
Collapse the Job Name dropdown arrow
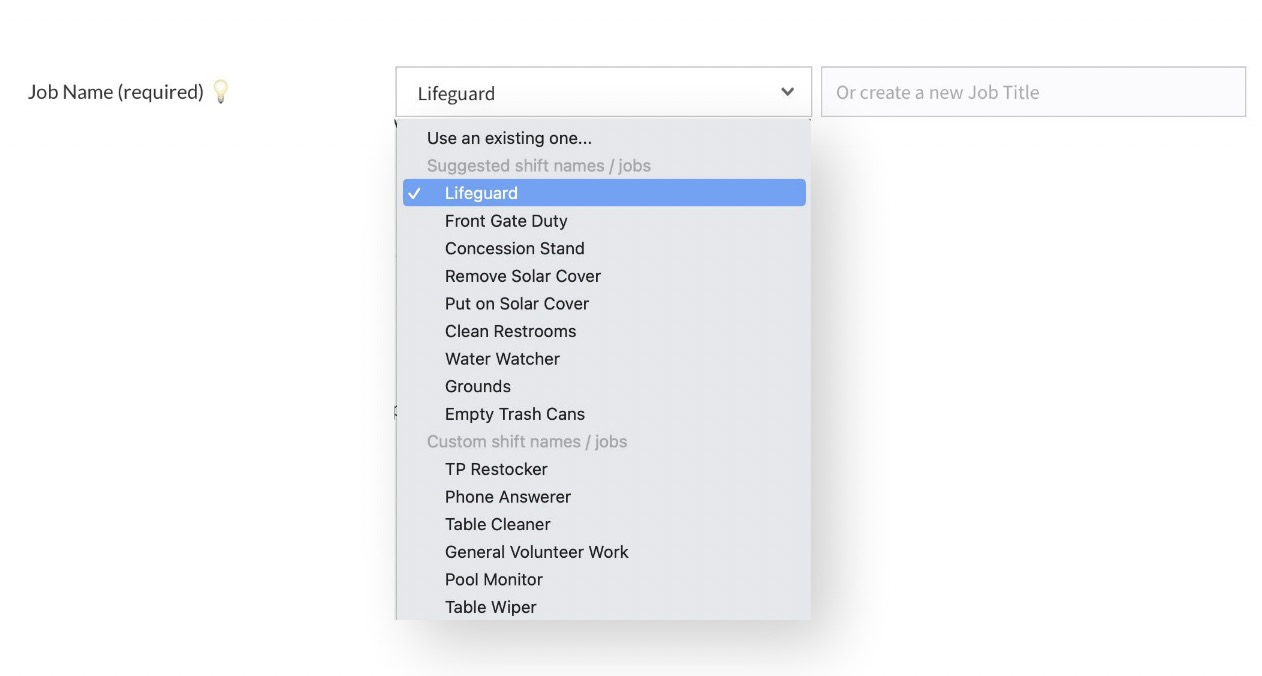click(x=788, y=92)
